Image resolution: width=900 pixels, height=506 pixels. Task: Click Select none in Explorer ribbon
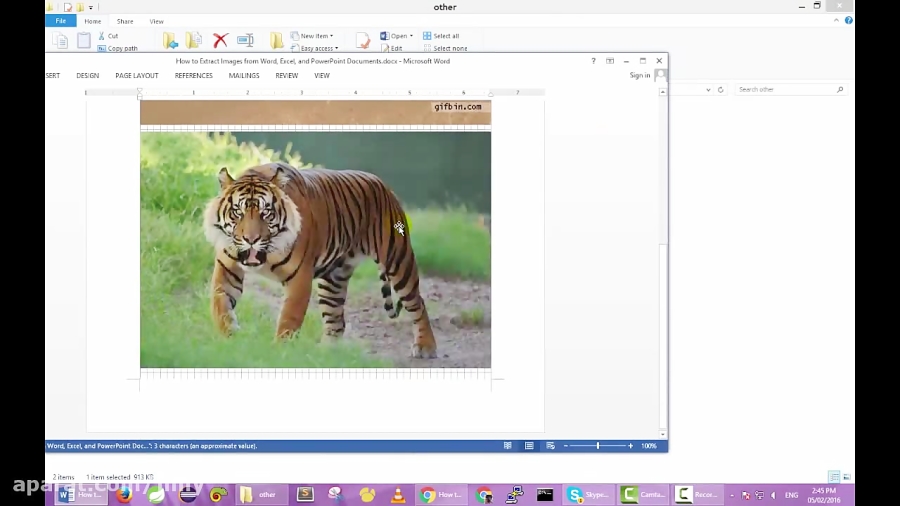(445, 48)
